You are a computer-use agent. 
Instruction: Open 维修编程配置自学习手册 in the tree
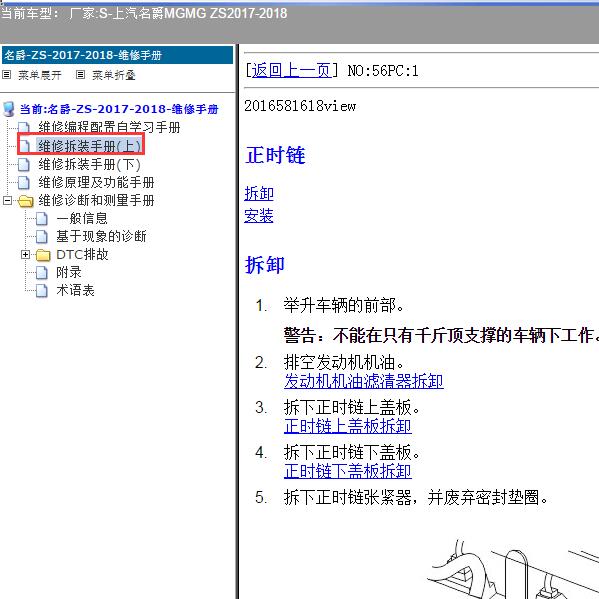(x=109, y=127)
